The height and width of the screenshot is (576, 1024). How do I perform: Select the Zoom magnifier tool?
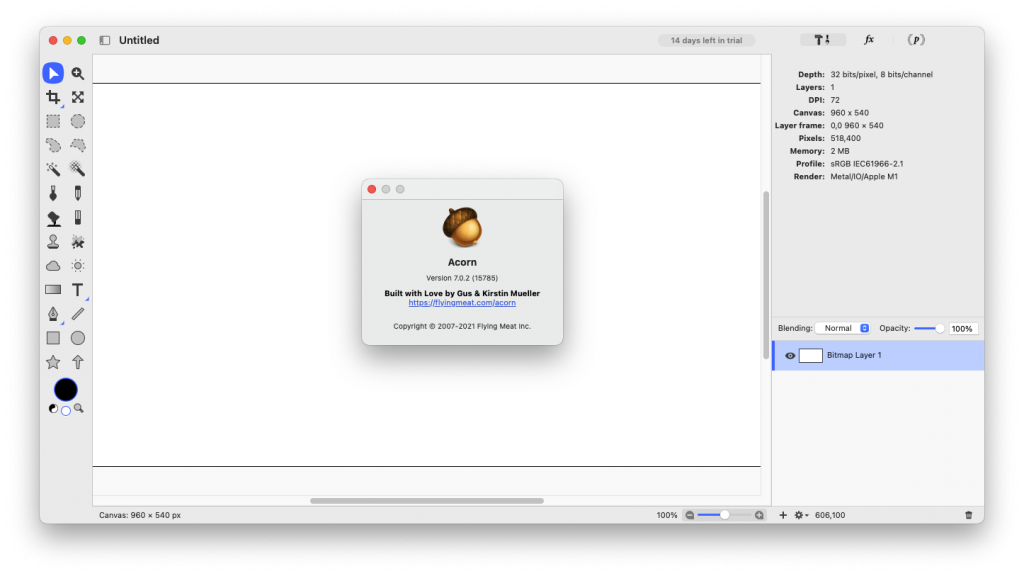pyautogui.click(x=78, y=73)
